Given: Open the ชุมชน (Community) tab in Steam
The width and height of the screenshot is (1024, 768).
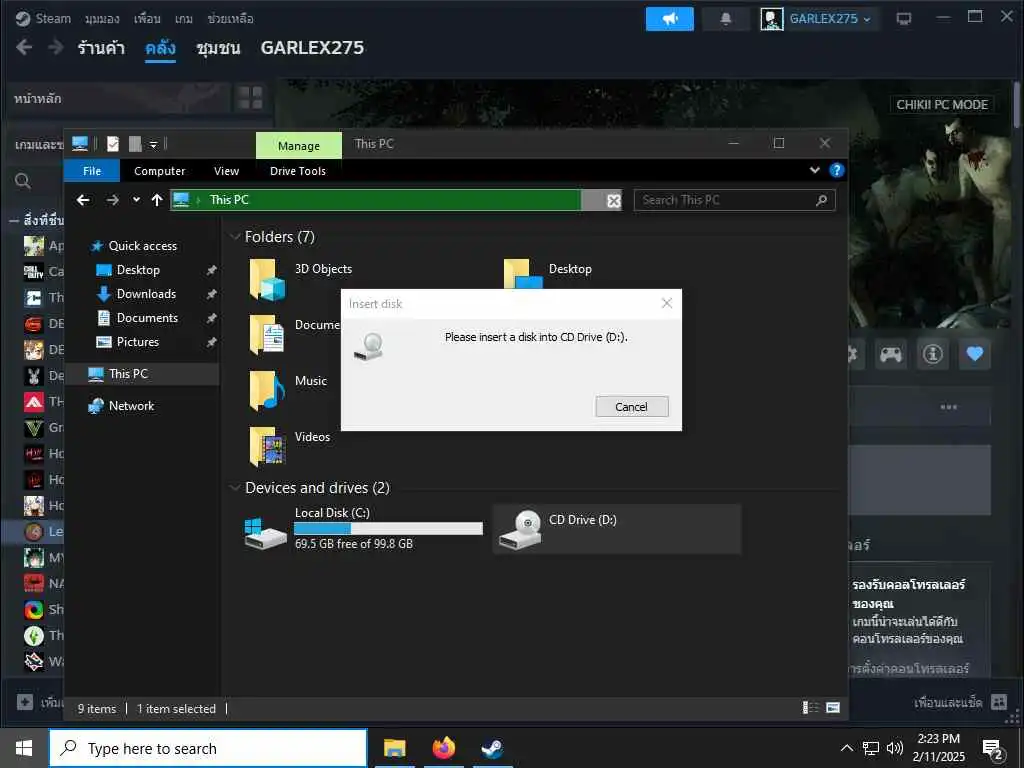Looking at the screenshot, I should click(x=218, y=48).
